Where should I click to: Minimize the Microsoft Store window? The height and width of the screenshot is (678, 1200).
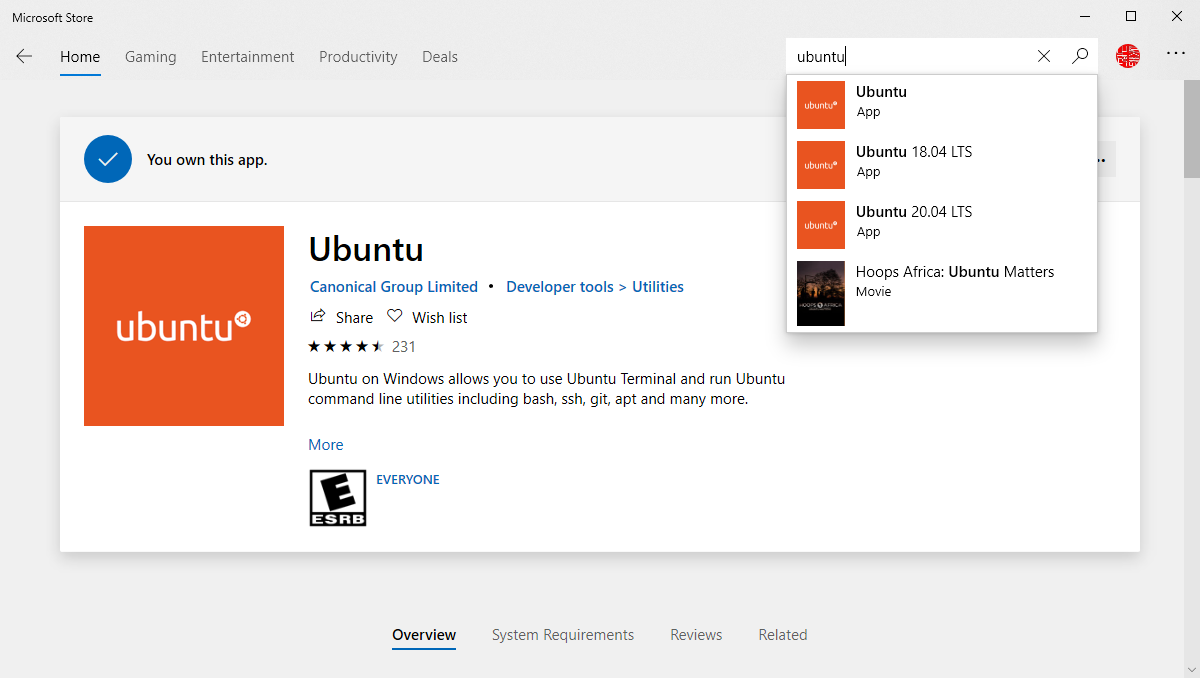[x=1085, y=16]
